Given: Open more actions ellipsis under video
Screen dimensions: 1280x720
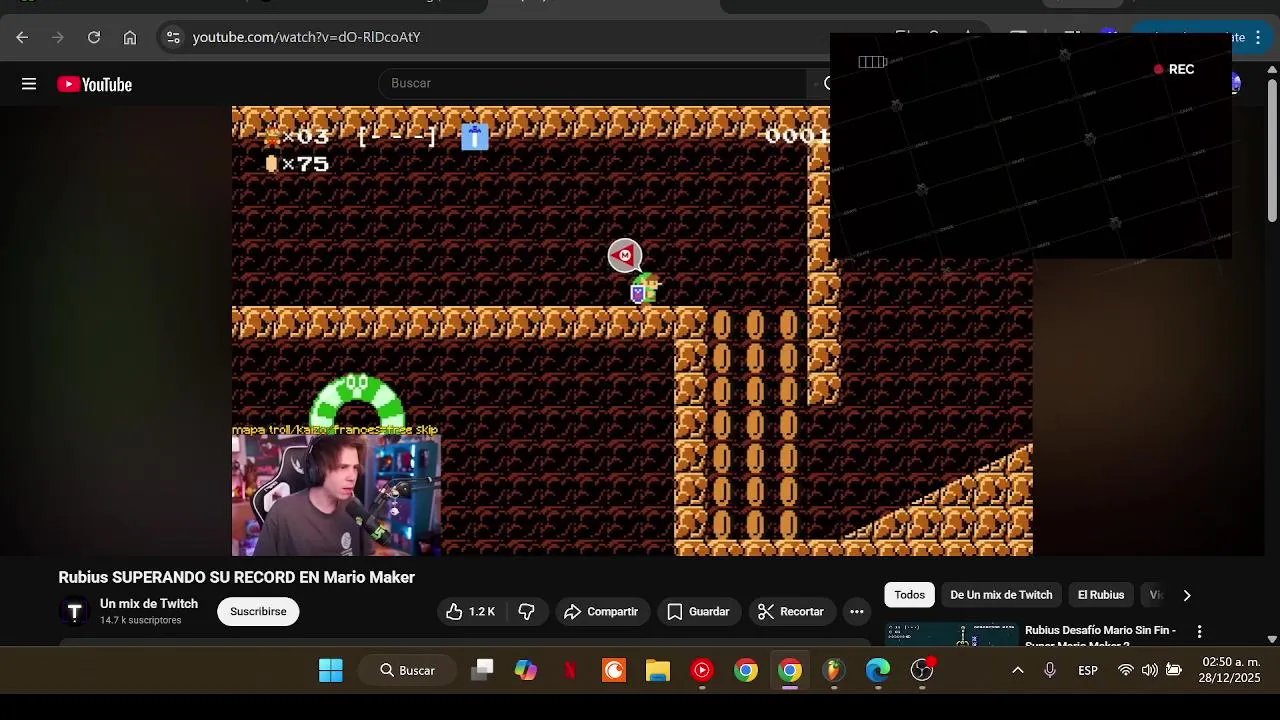Looking at the screenshot, I should click(x=857, y=611).
